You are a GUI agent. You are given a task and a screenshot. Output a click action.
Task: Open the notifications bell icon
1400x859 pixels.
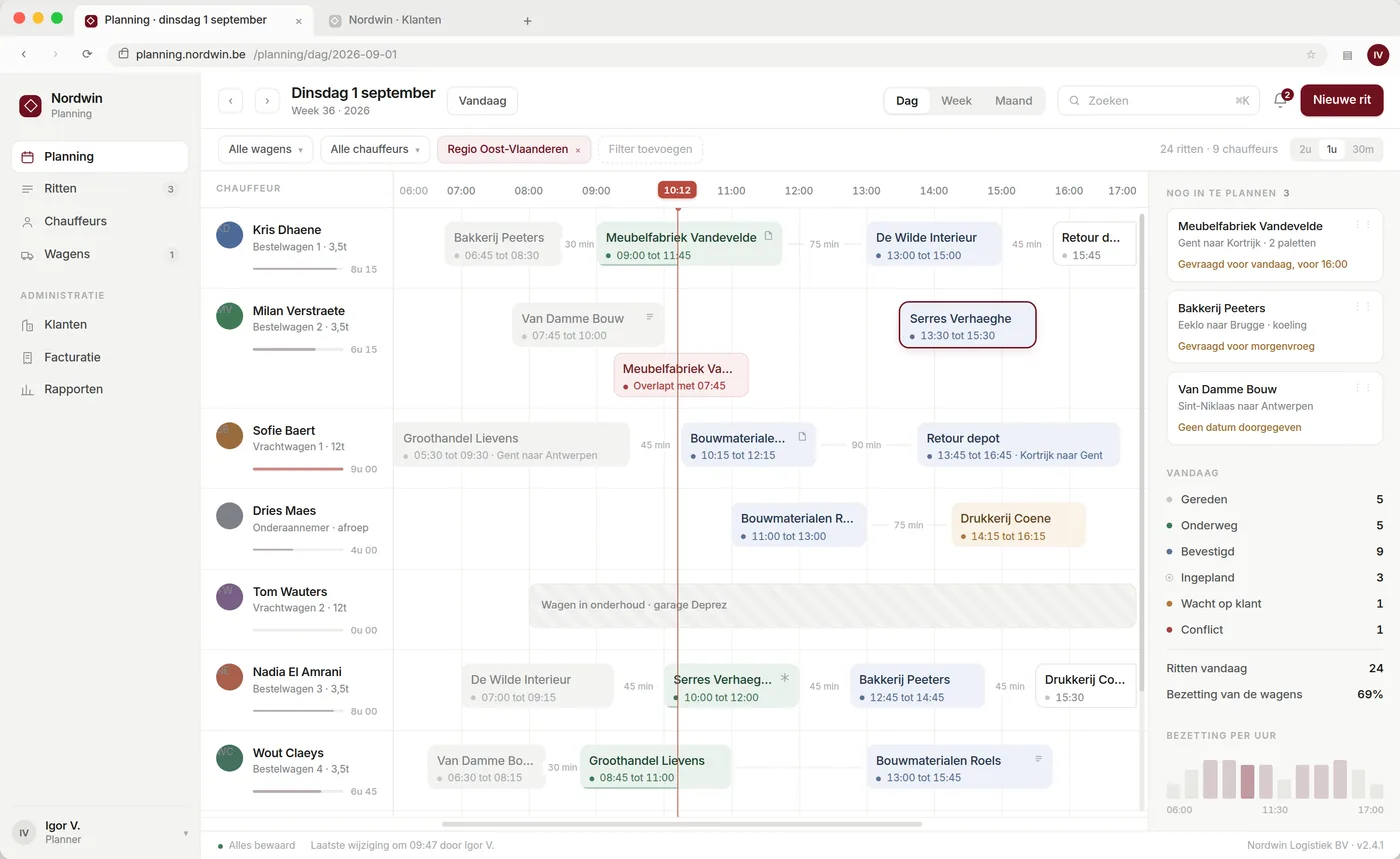click(x=1280, y=100)
